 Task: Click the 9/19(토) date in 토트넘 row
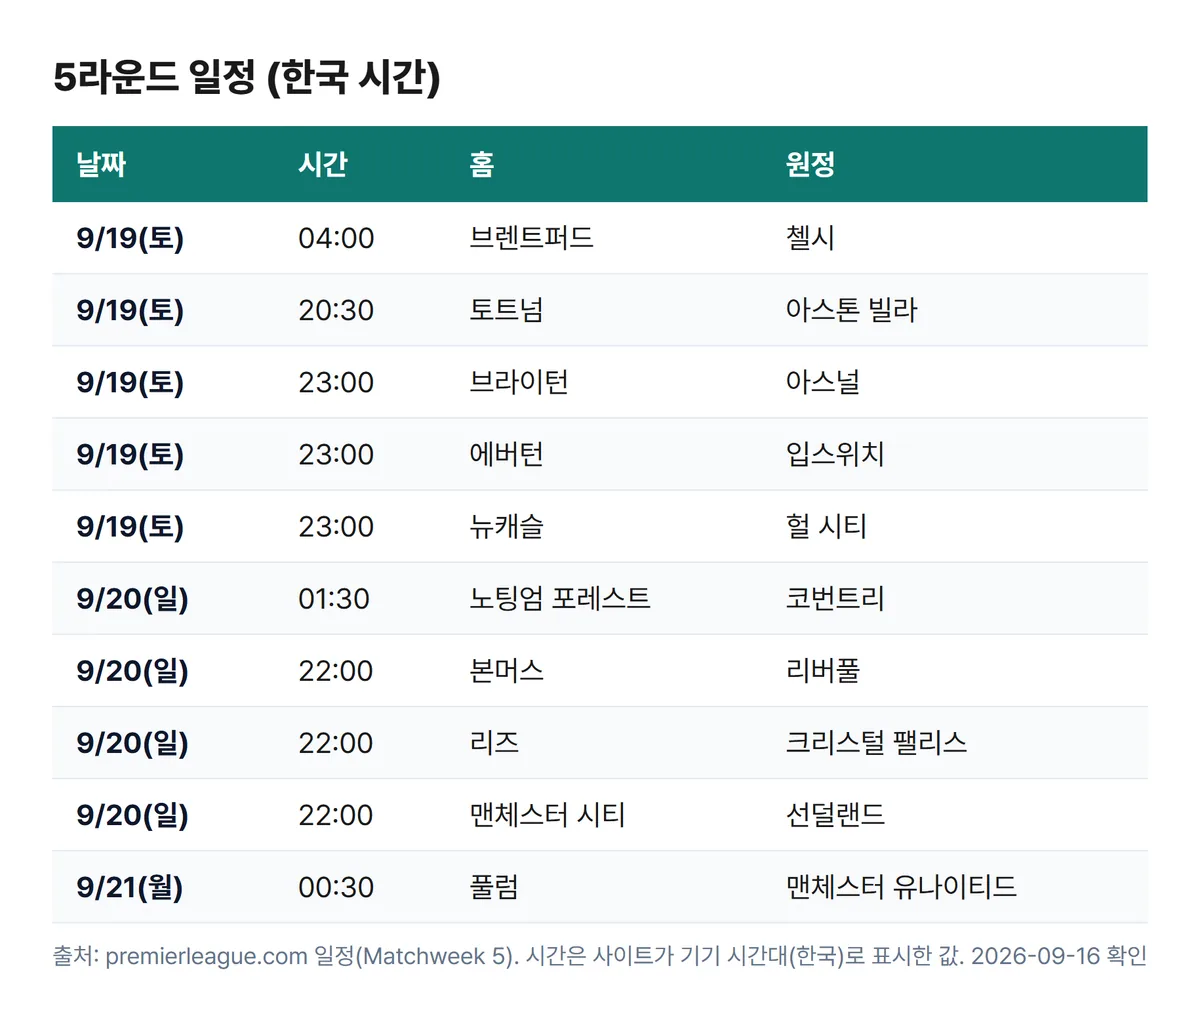(130, 310)
